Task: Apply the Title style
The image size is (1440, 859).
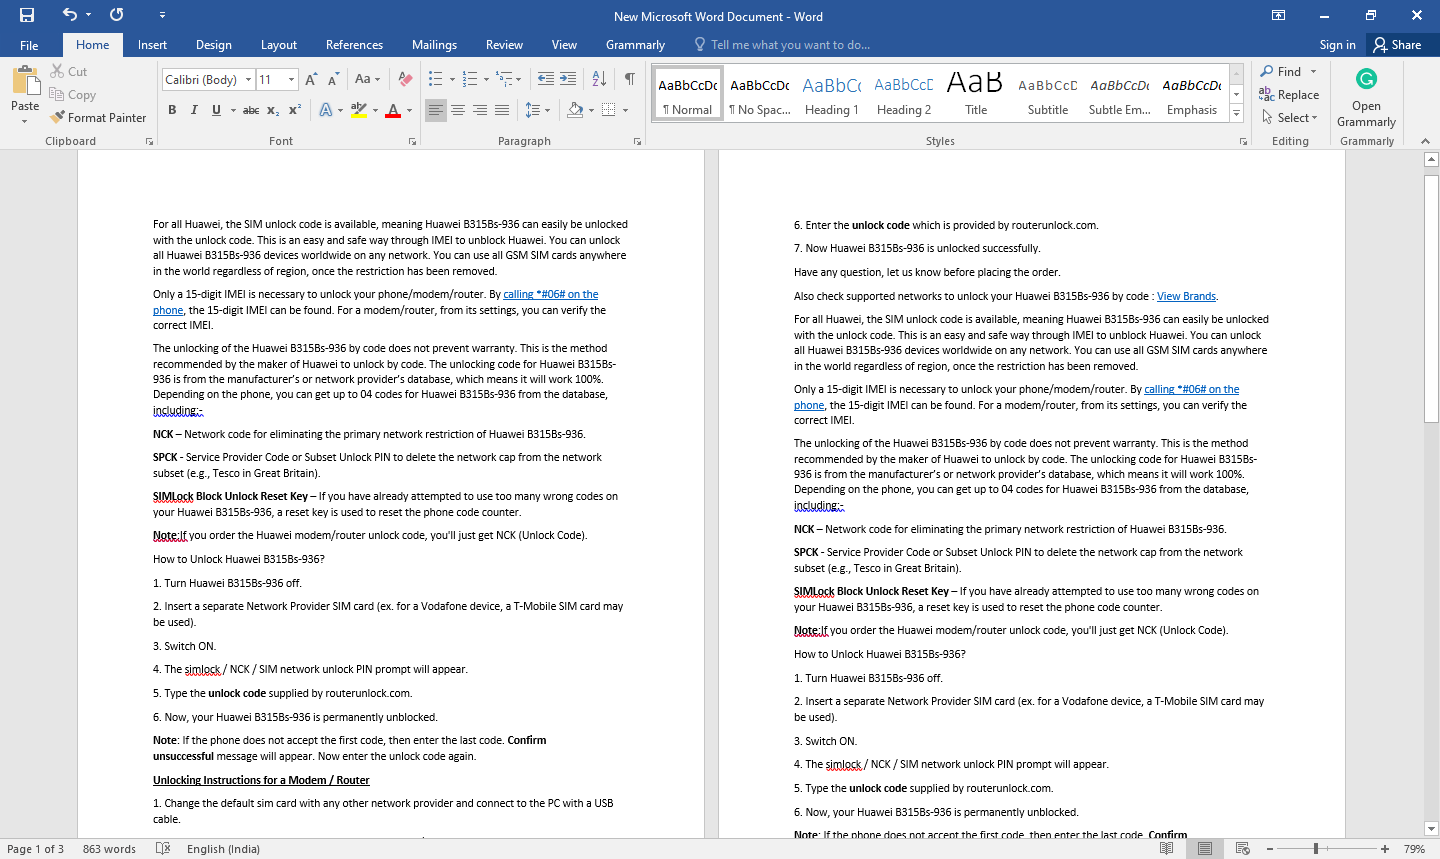Action: point(976,94)
